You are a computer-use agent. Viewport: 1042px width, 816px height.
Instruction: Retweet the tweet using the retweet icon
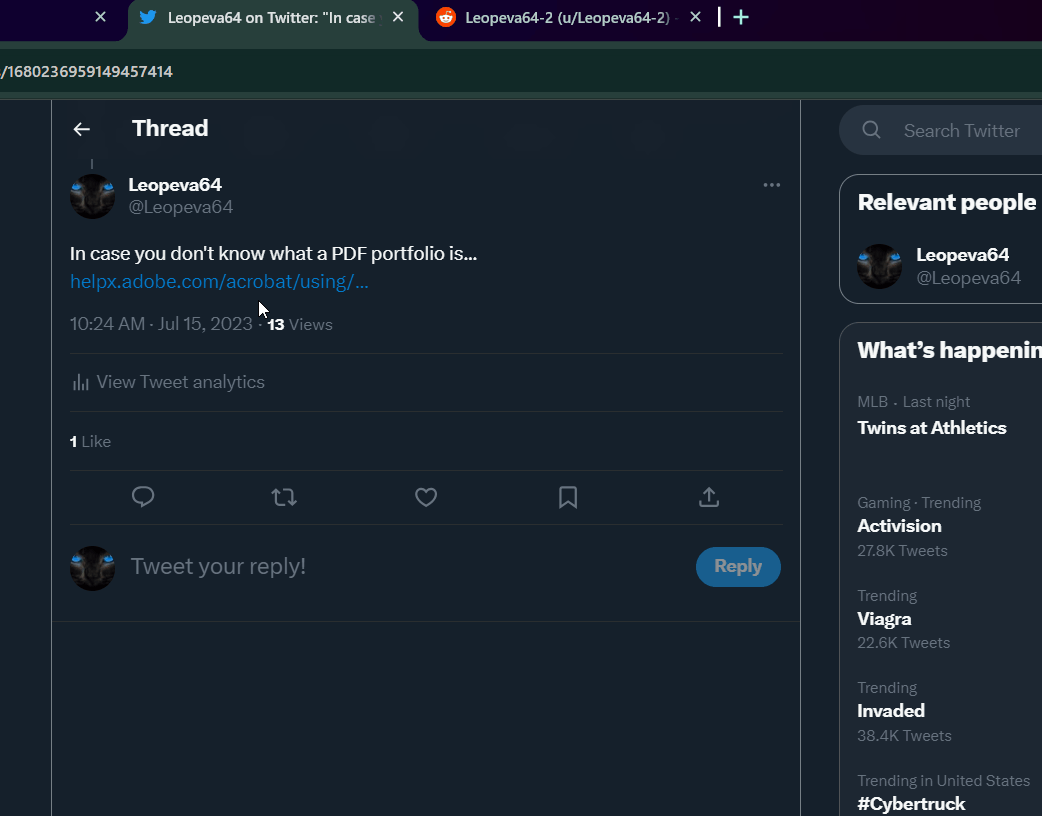284,497
